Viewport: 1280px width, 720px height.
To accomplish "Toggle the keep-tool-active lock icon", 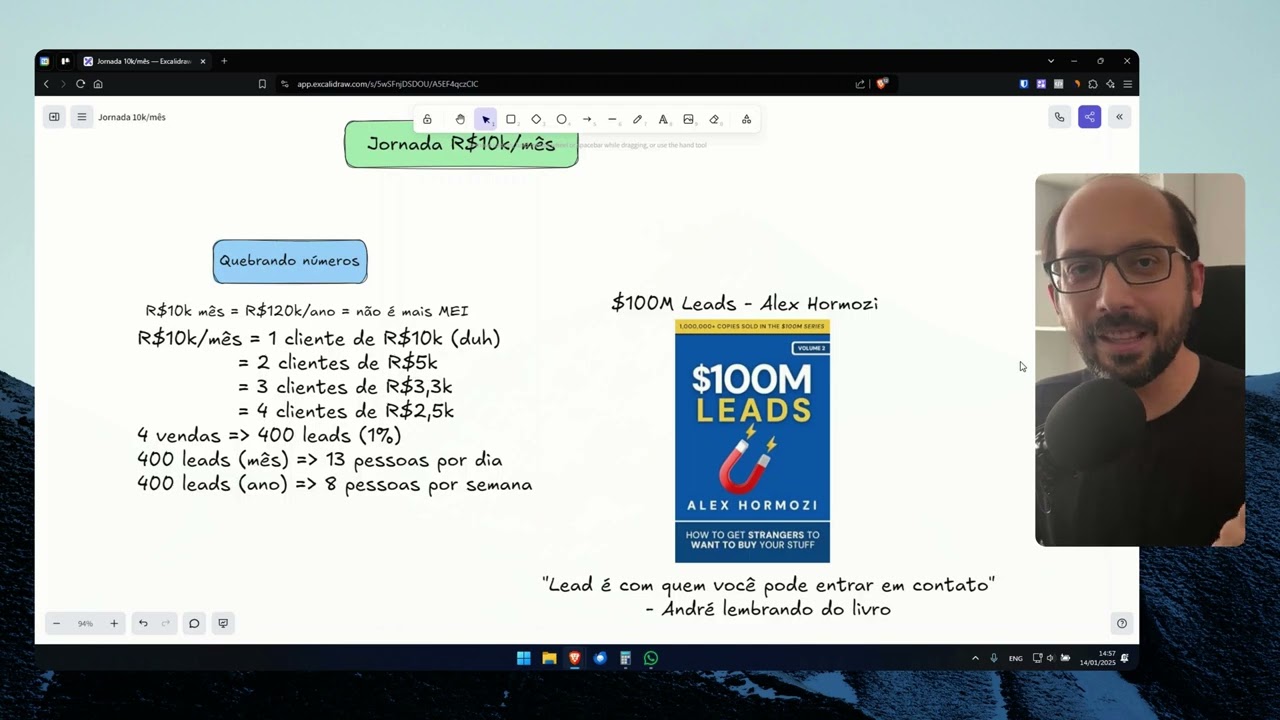I will pyautogui.click(x=427, y=119).
